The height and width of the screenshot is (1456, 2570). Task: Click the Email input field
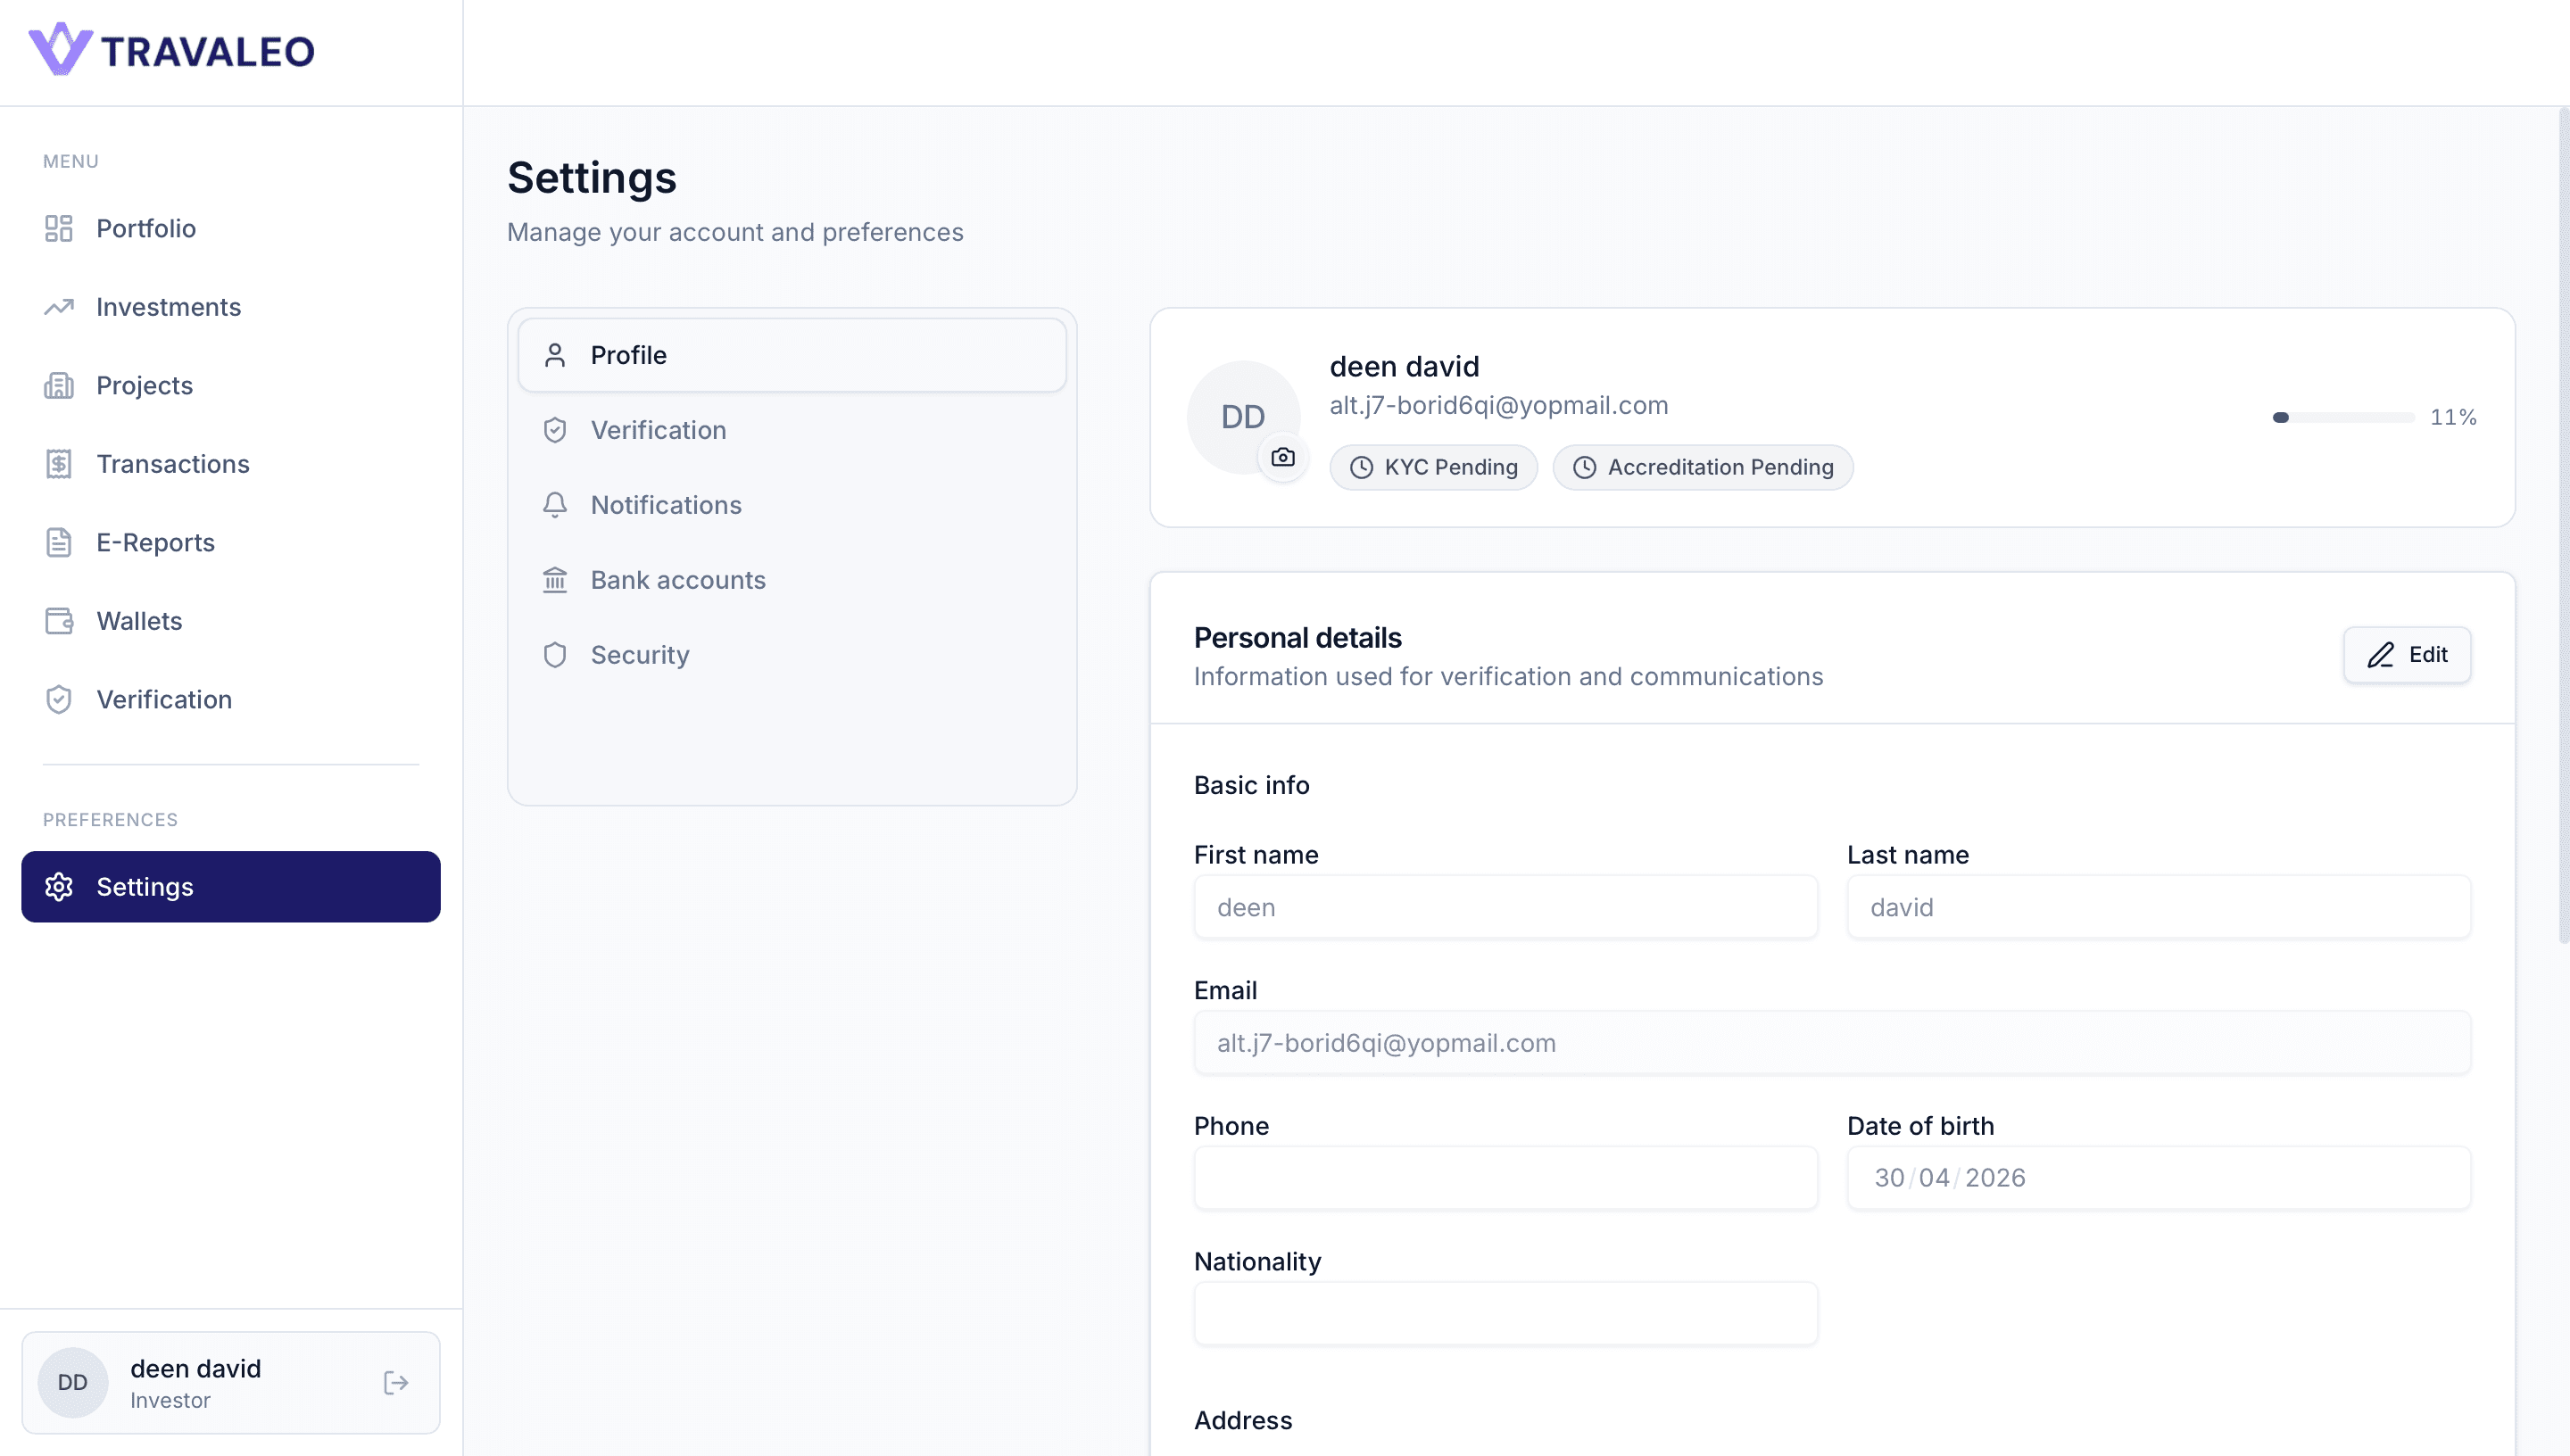(x=1832, y=1043)
